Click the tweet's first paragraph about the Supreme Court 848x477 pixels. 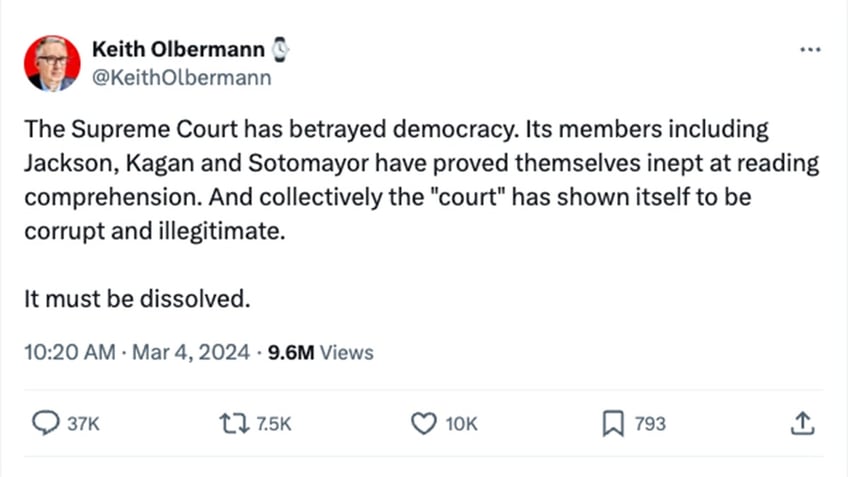420,163
